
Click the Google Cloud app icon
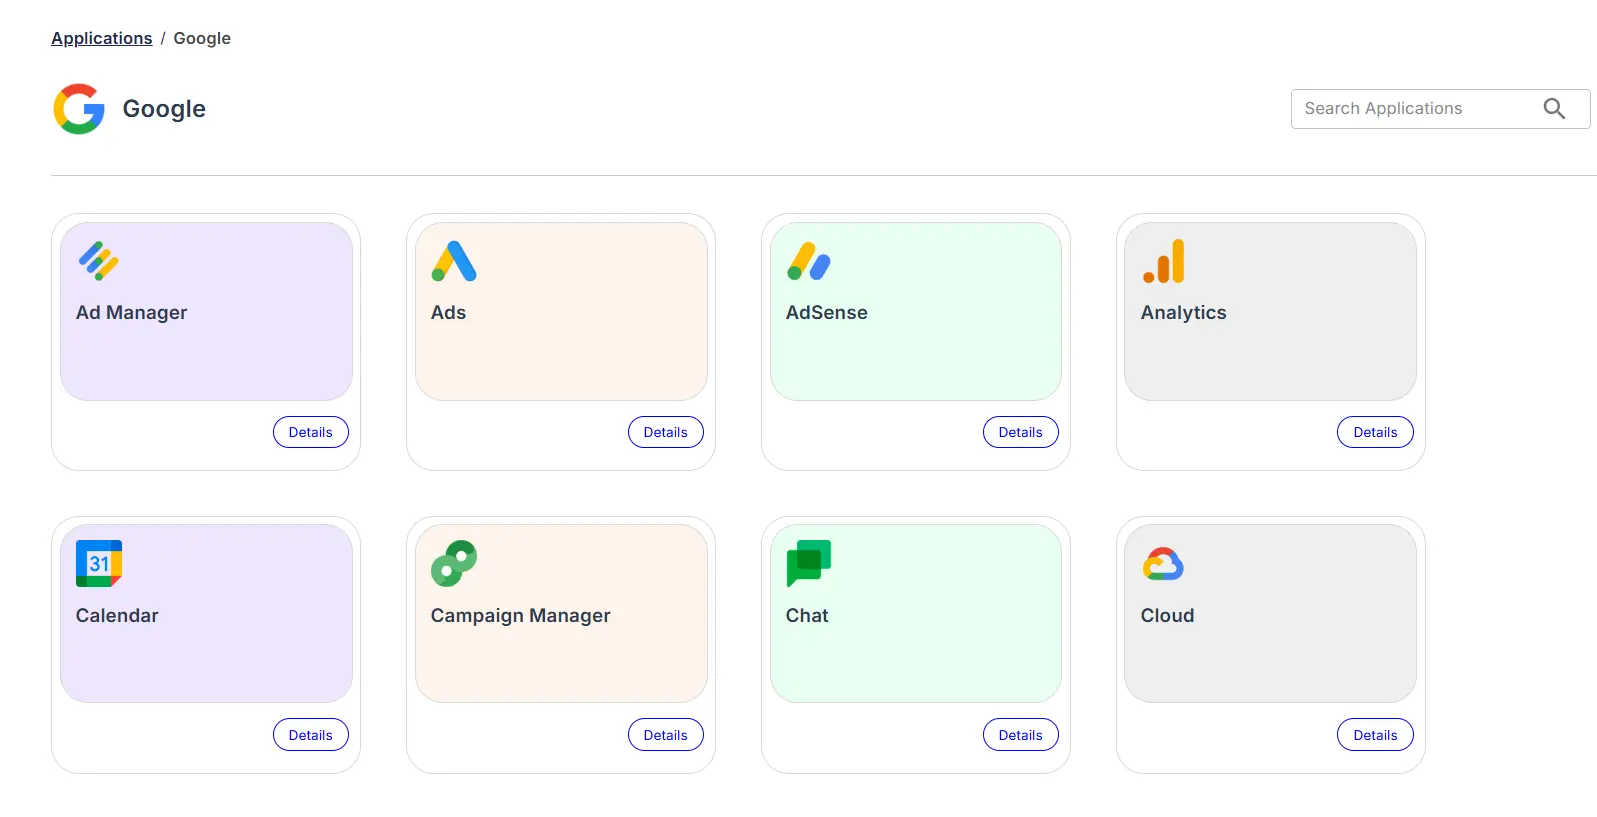tap(1163, 564)
